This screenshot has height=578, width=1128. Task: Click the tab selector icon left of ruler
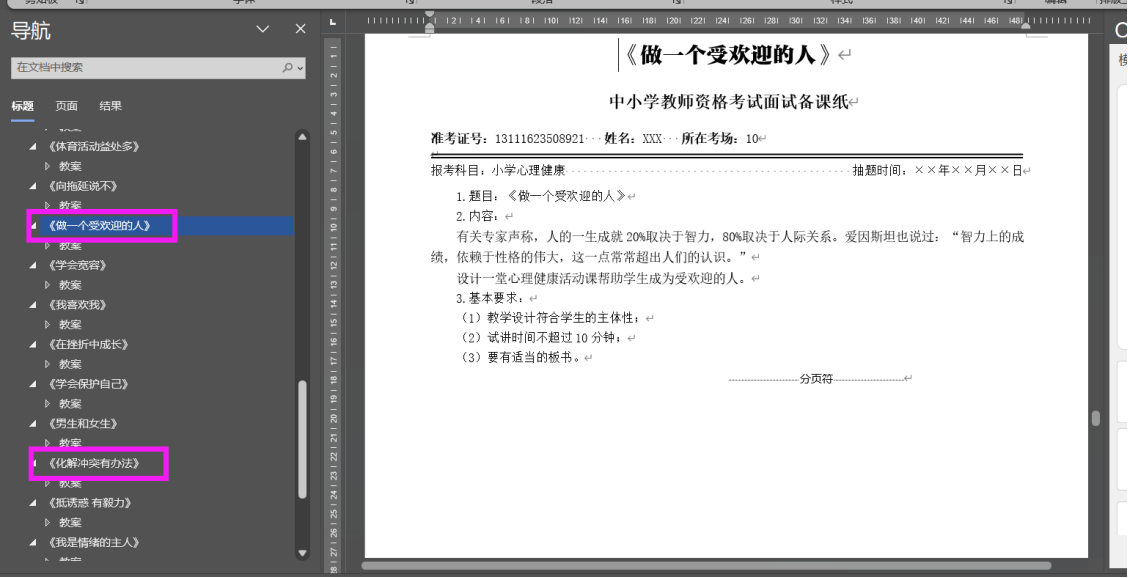click(x=333, y=21)
